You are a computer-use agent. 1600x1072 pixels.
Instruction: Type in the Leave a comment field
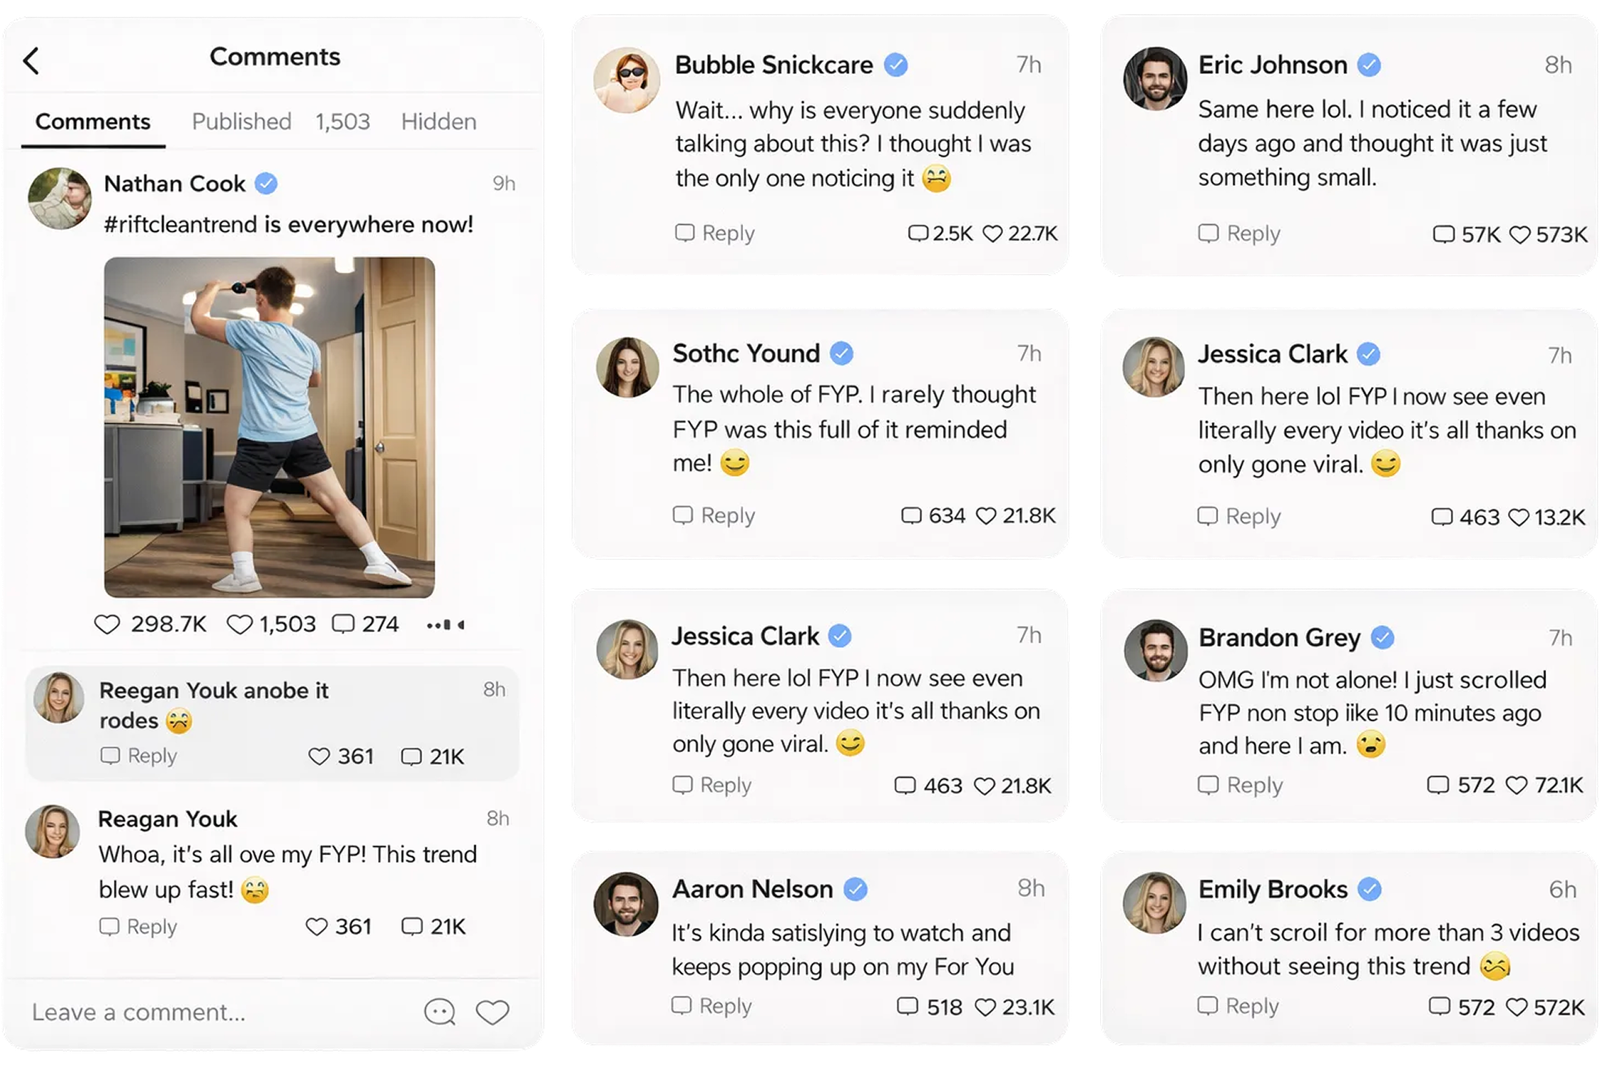200,1012
